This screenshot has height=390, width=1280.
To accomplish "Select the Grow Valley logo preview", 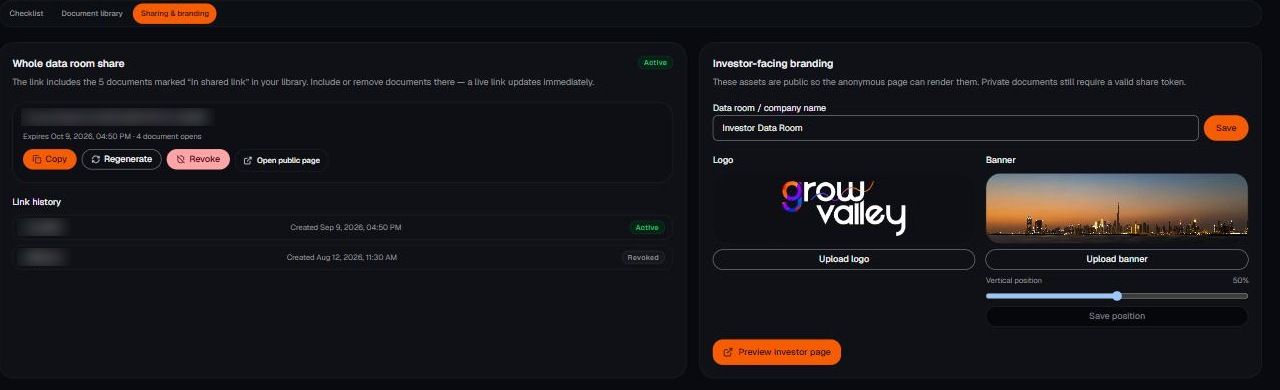I will tap(843, 208).
